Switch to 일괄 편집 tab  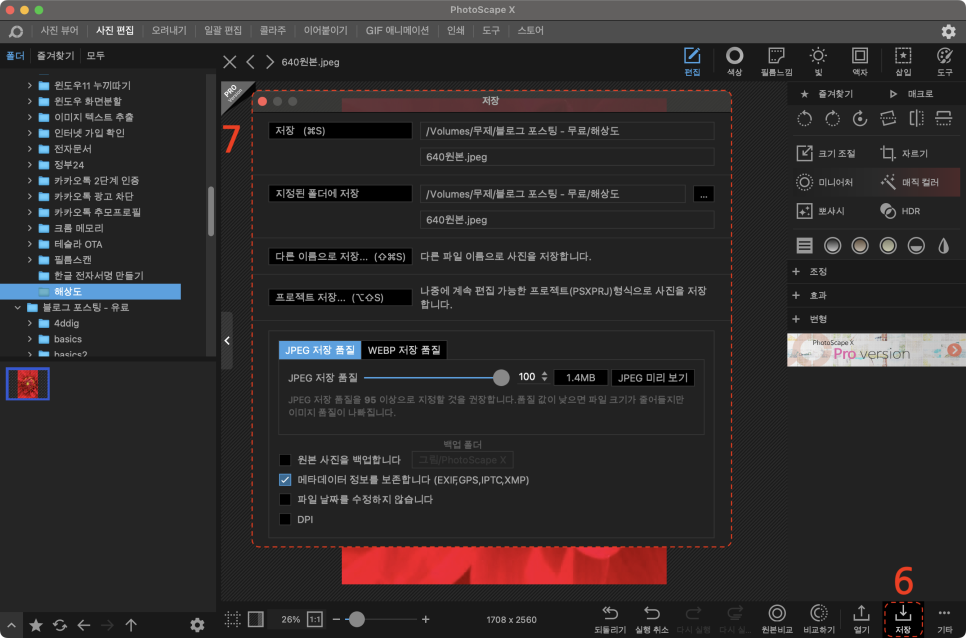[x=222, y=30]
